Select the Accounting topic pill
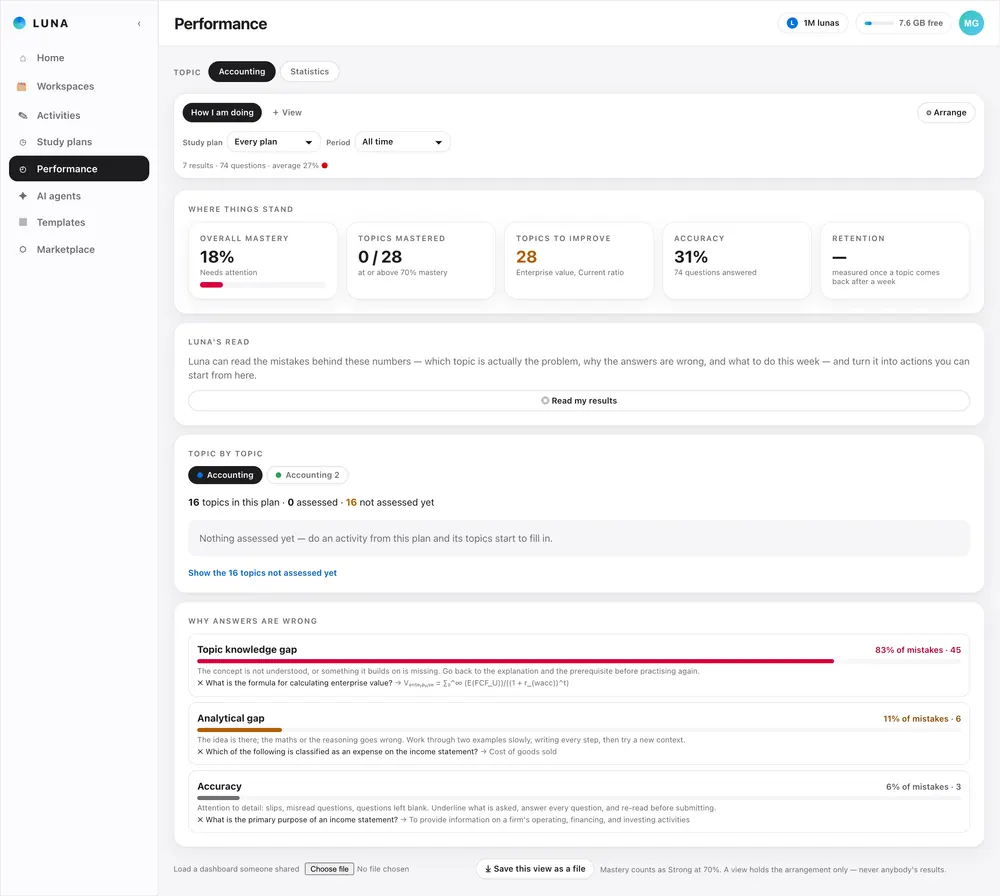 click(x=242, y=71)
